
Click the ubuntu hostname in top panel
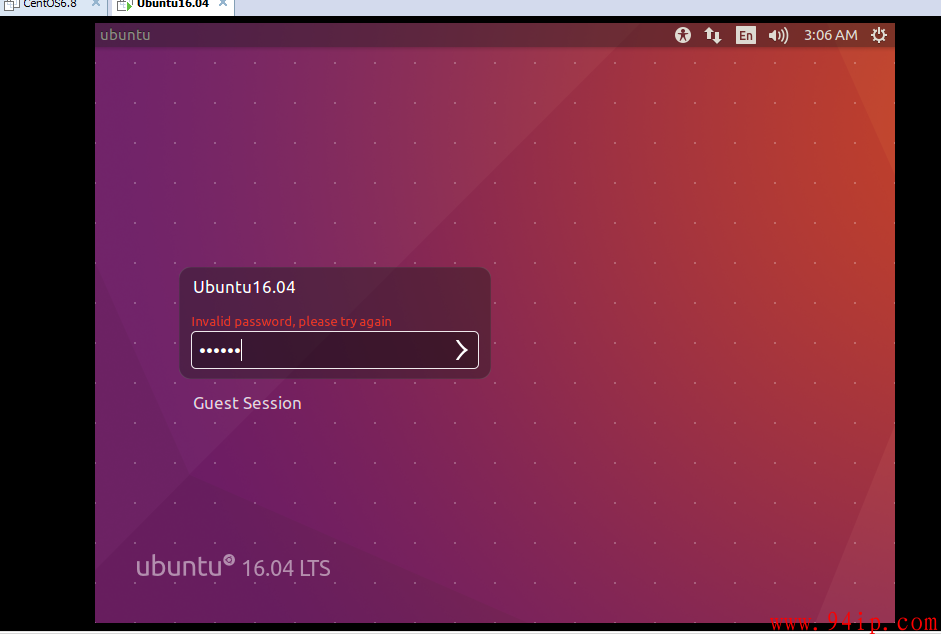coord(125,35)
